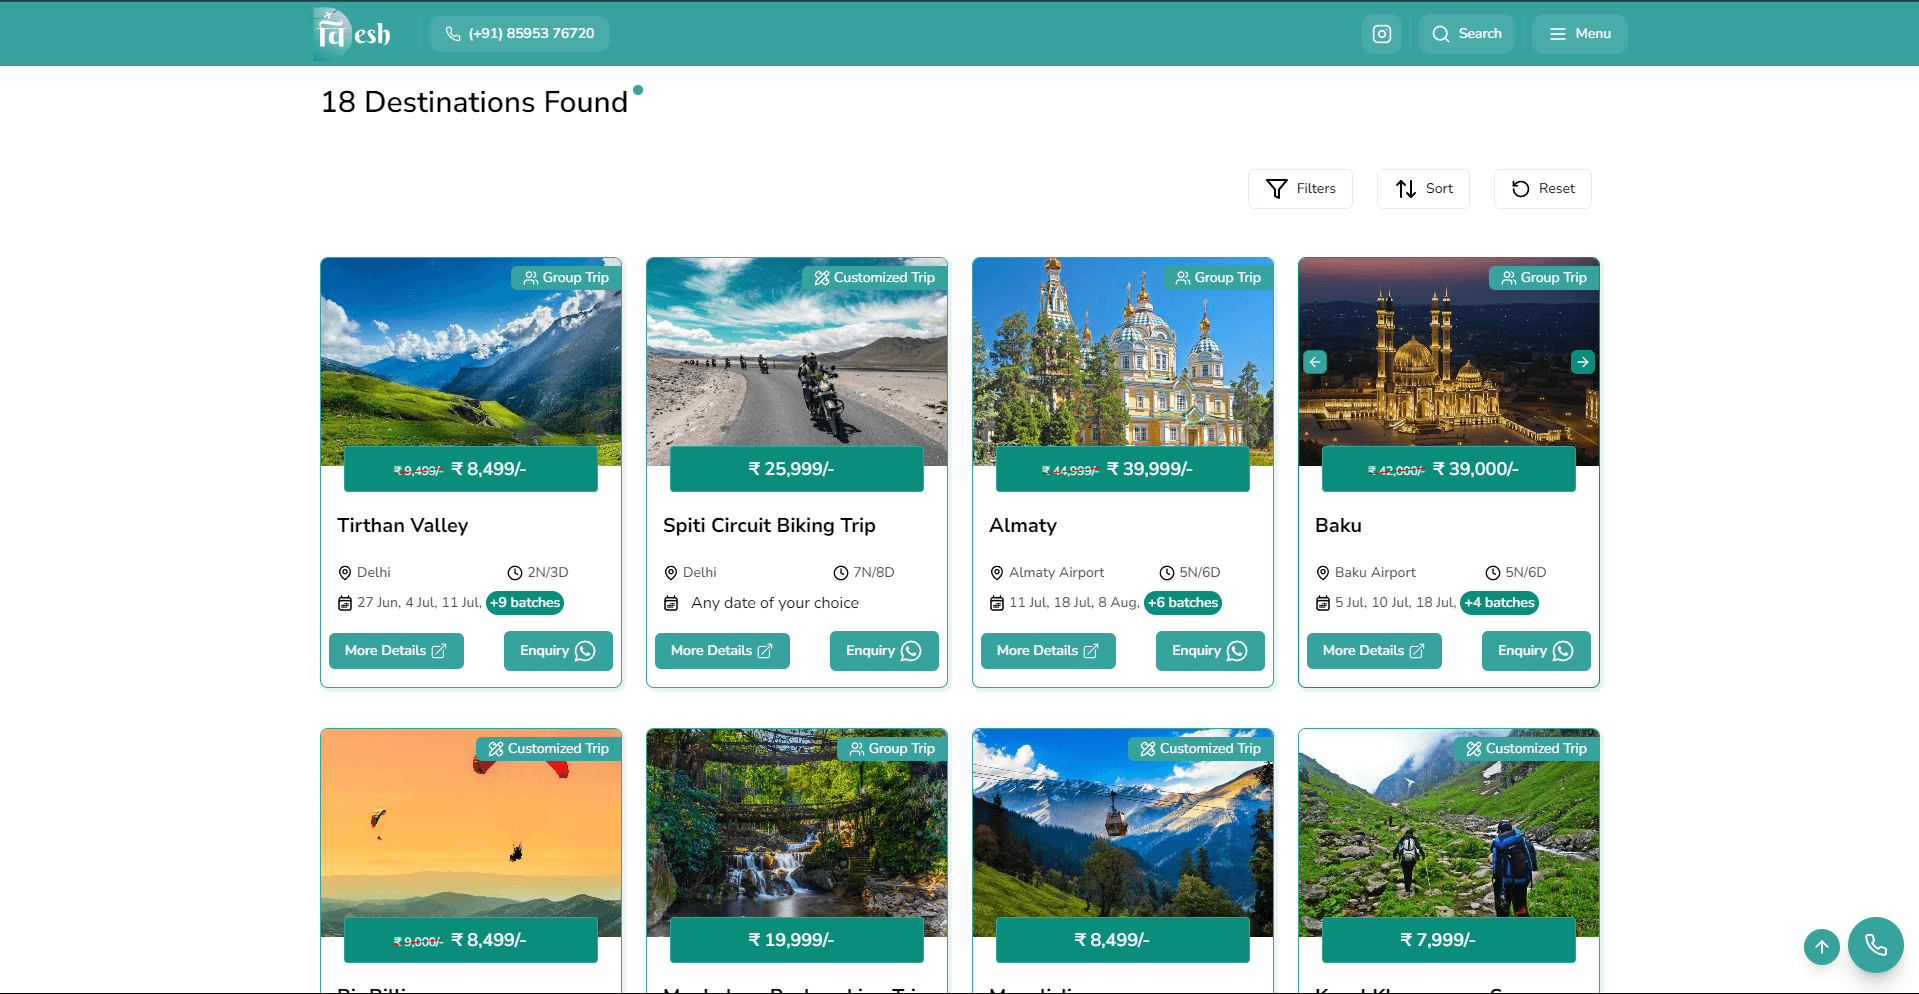Click the 2N/3D duration on Tirthan Valley
Image resolution: width=1919 pixels, height=994 pixels.
[x=547, y=573]
